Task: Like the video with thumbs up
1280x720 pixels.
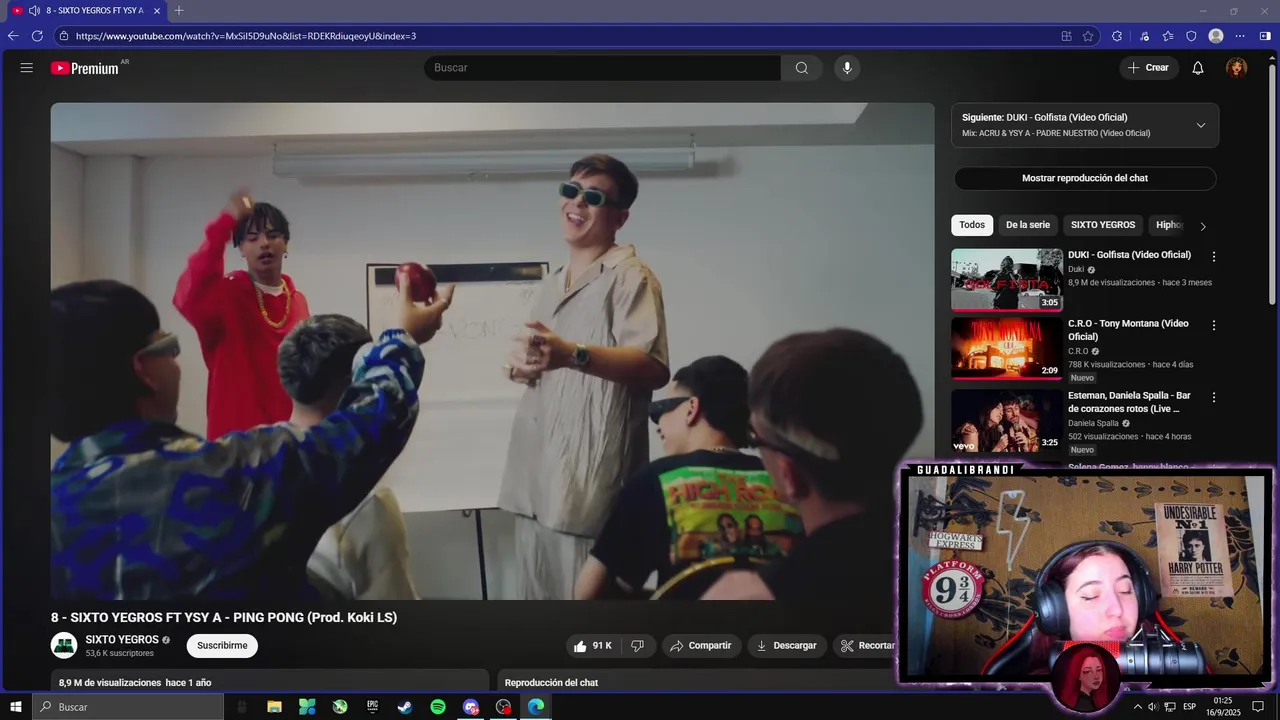Action: pyautogui.click(x=592, y=646)
